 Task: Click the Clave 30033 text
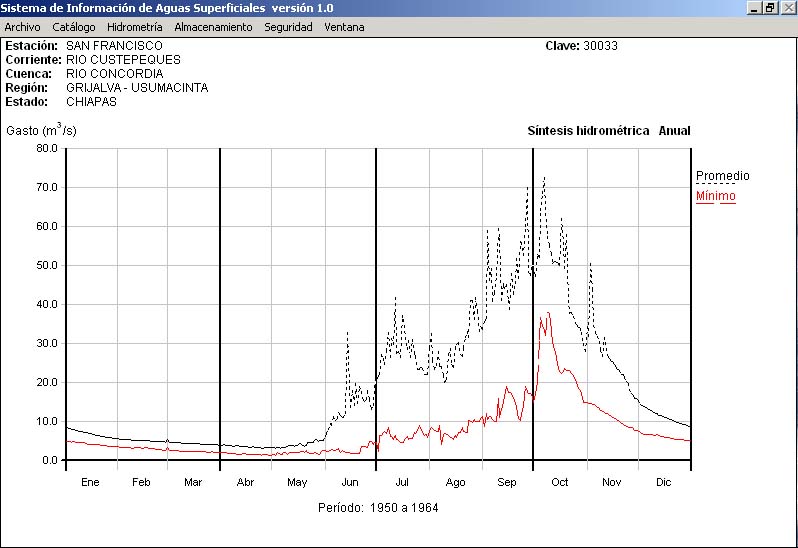click(582, 46)
